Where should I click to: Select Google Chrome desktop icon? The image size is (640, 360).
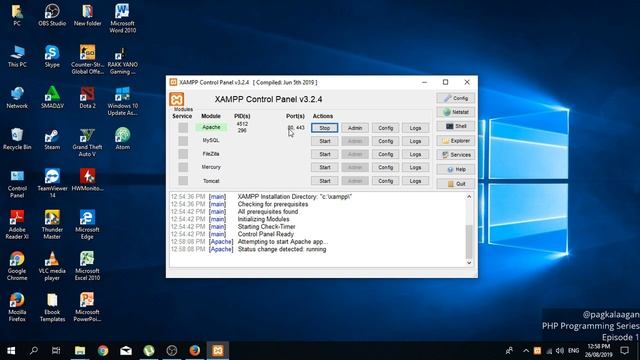pos(17,266)
